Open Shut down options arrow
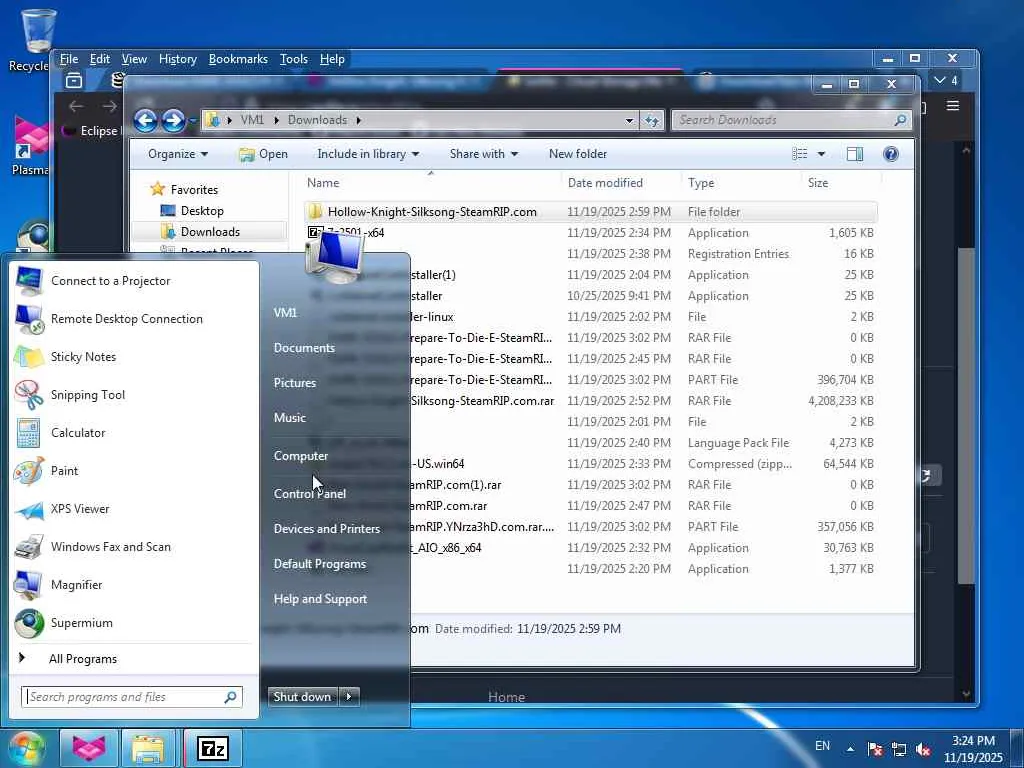 pos(349,696)
